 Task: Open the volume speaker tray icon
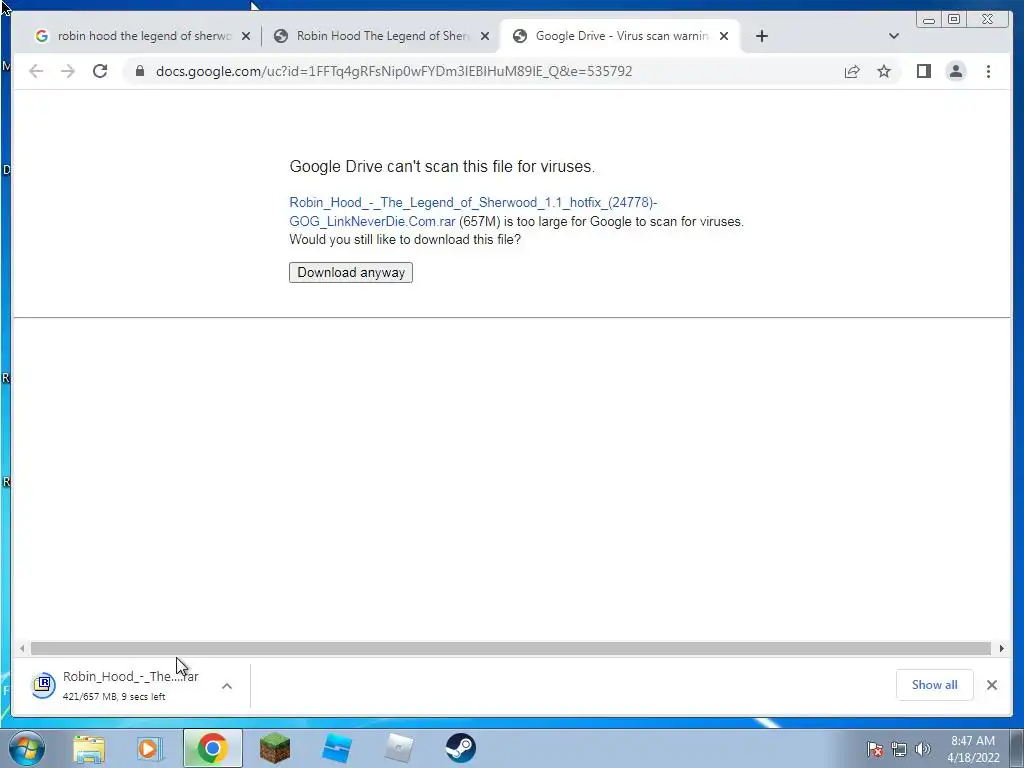[922, 749]
